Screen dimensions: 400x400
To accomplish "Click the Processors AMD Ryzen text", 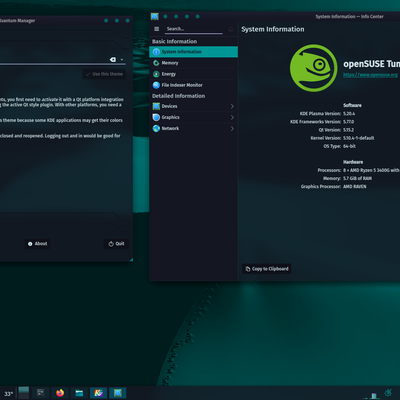I will [x=371, y=170].
